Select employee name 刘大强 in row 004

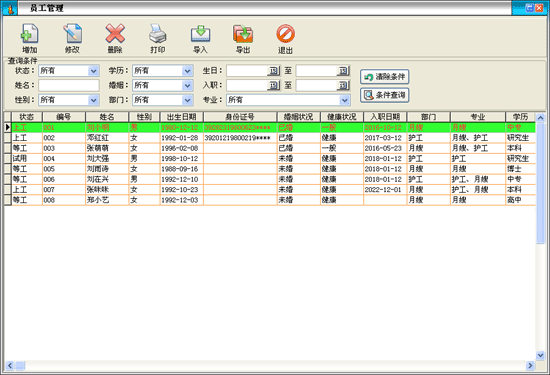coord(98,159)
